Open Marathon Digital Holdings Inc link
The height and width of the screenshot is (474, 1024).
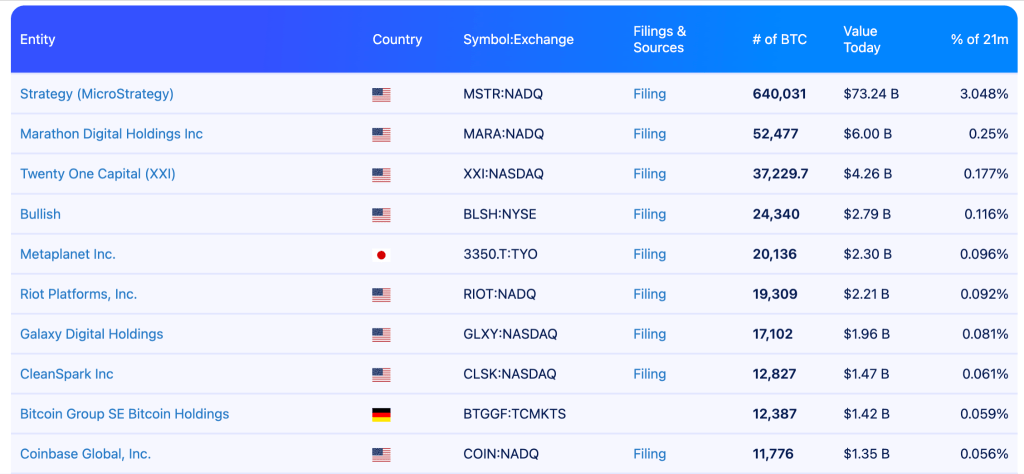coord(111,134)
